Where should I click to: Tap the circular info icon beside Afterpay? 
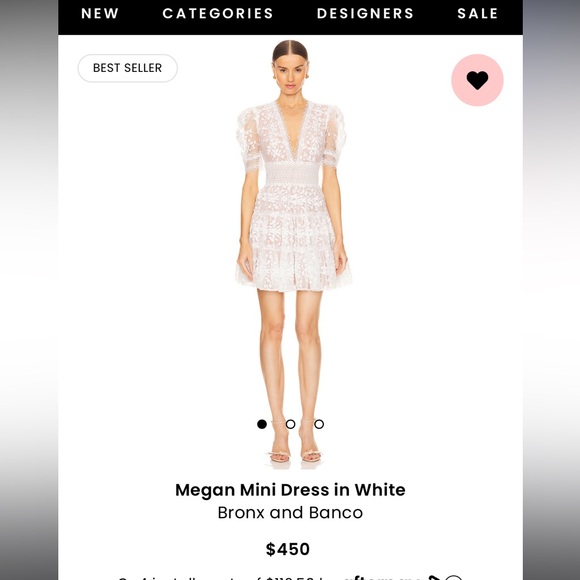[453, 578]
